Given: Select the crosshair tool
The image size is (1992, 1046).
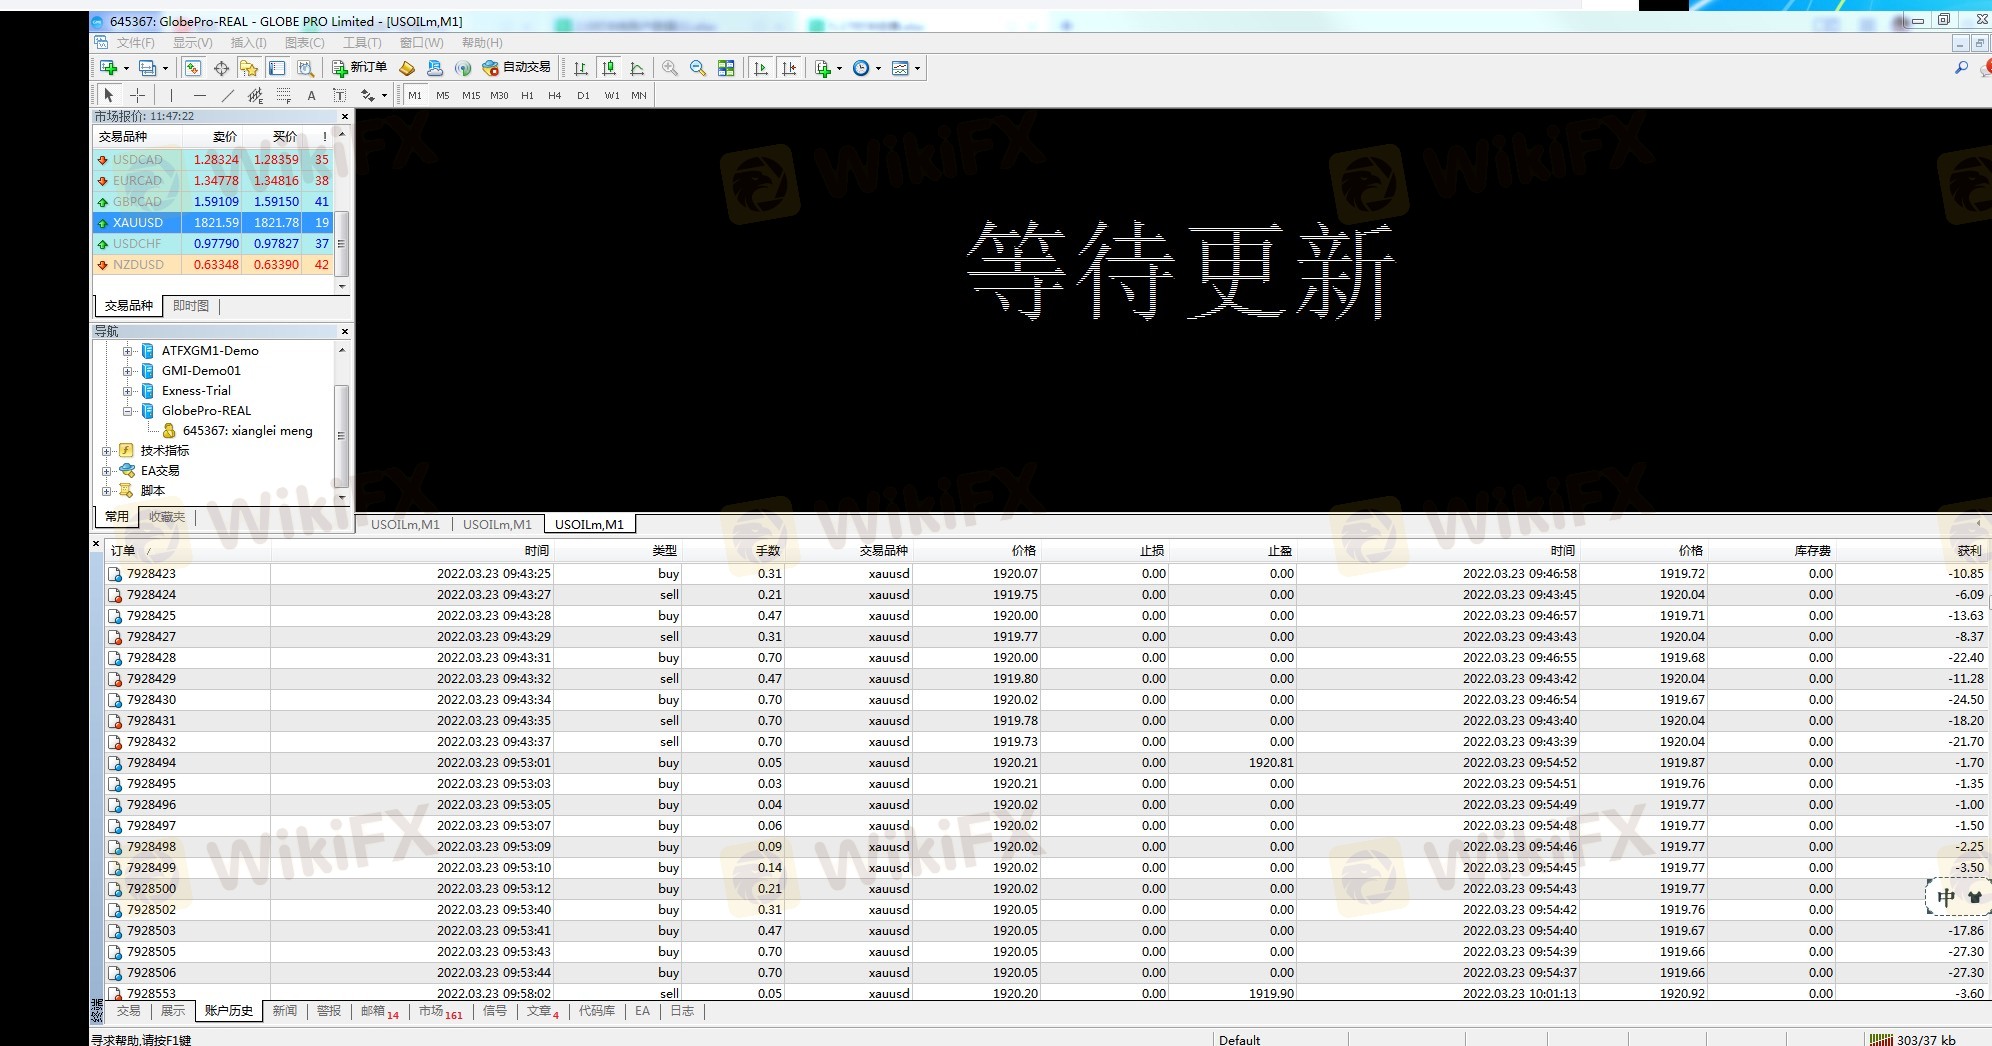Looking at the screenshot, I should pyautogui.click(x=138, y=95).
